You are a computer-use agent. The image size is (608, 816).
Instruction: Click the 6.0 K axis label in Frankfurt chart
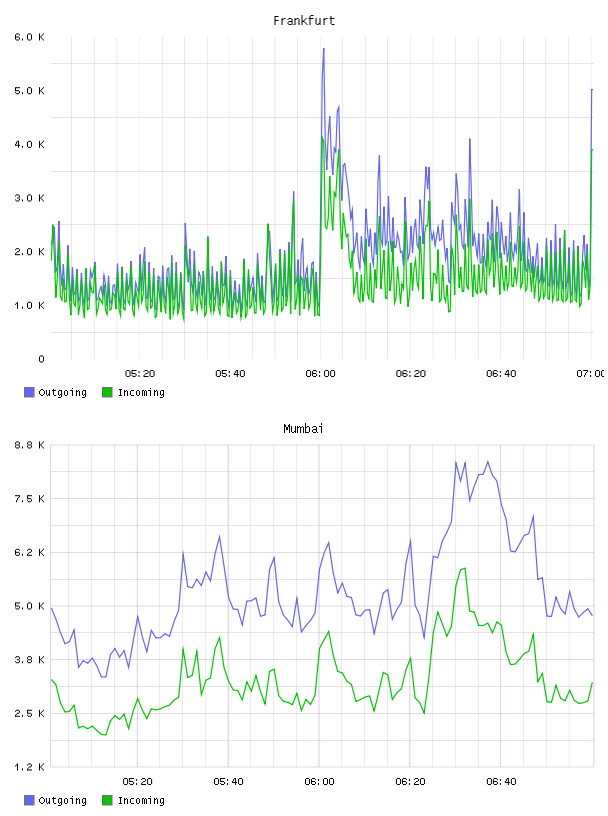coord(30,37)
